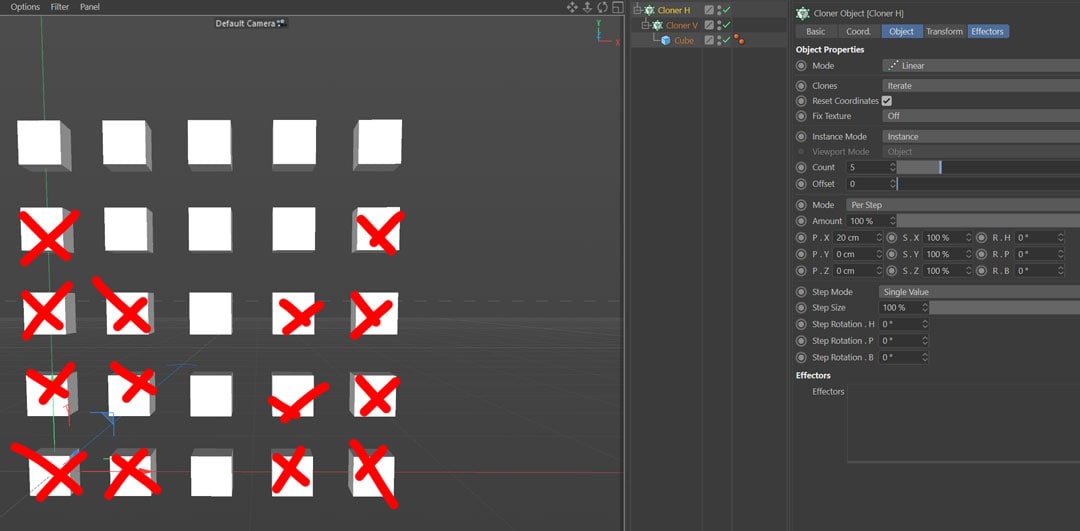
Task: Click the viewport move camera icon
Action: click(x=572, y=7)
